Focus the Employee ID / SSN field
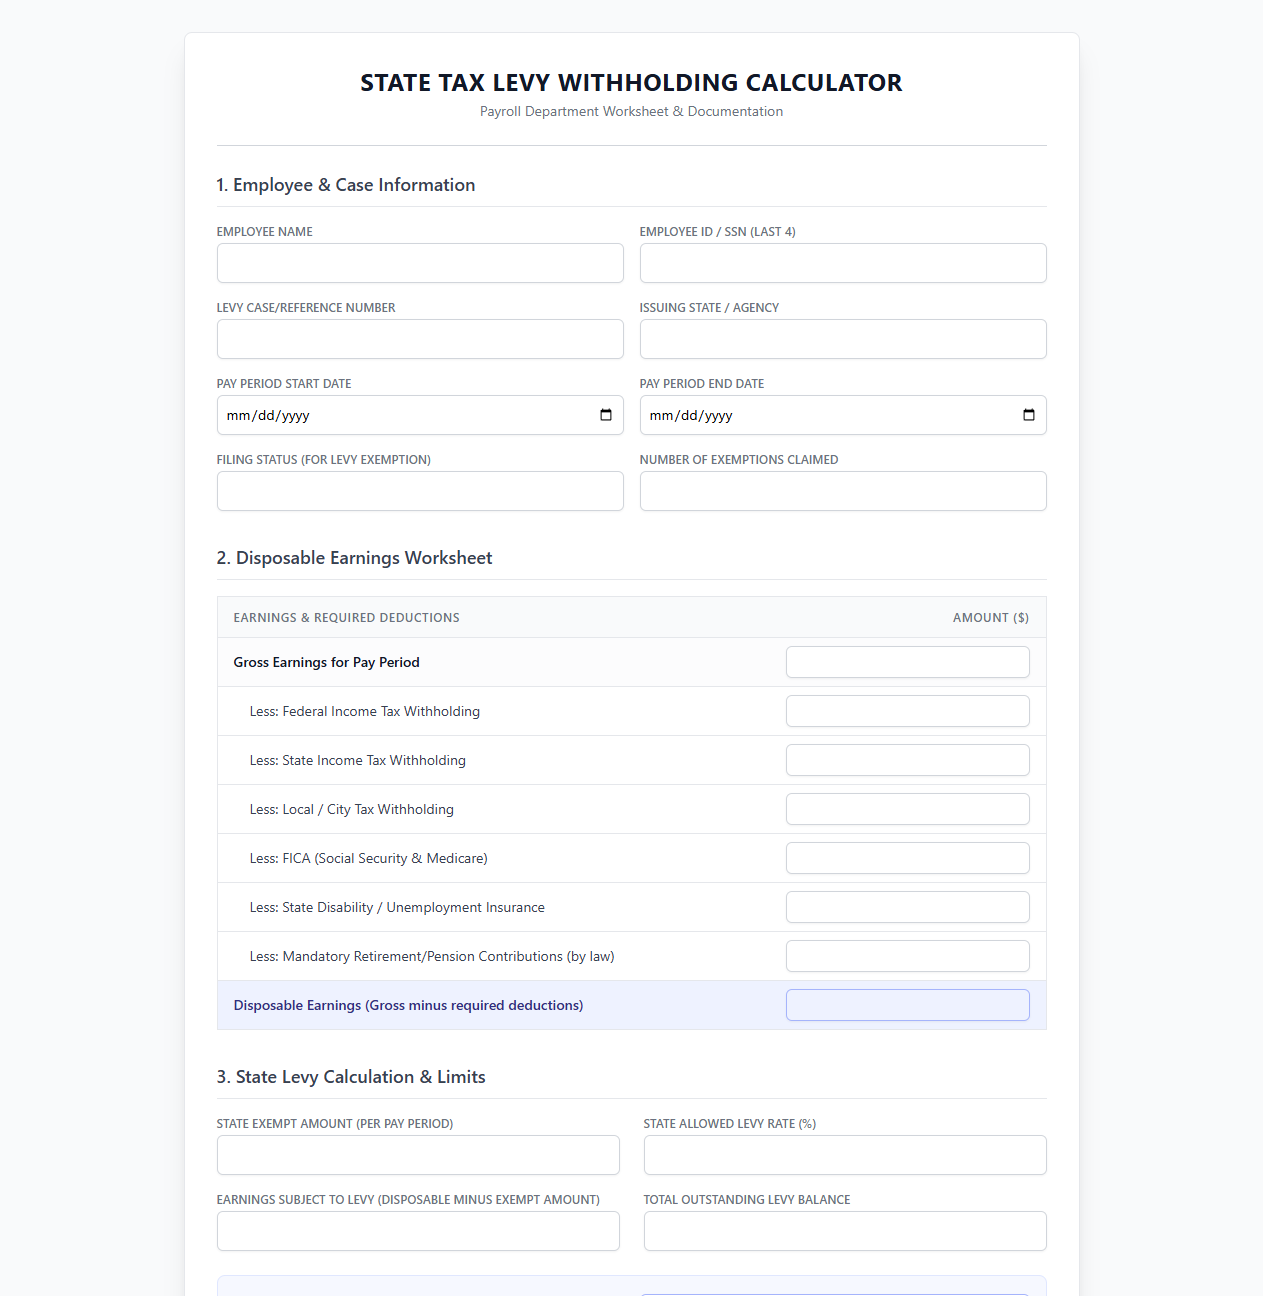This screenshot has height=1296, width=1263. tap(843, 263)
